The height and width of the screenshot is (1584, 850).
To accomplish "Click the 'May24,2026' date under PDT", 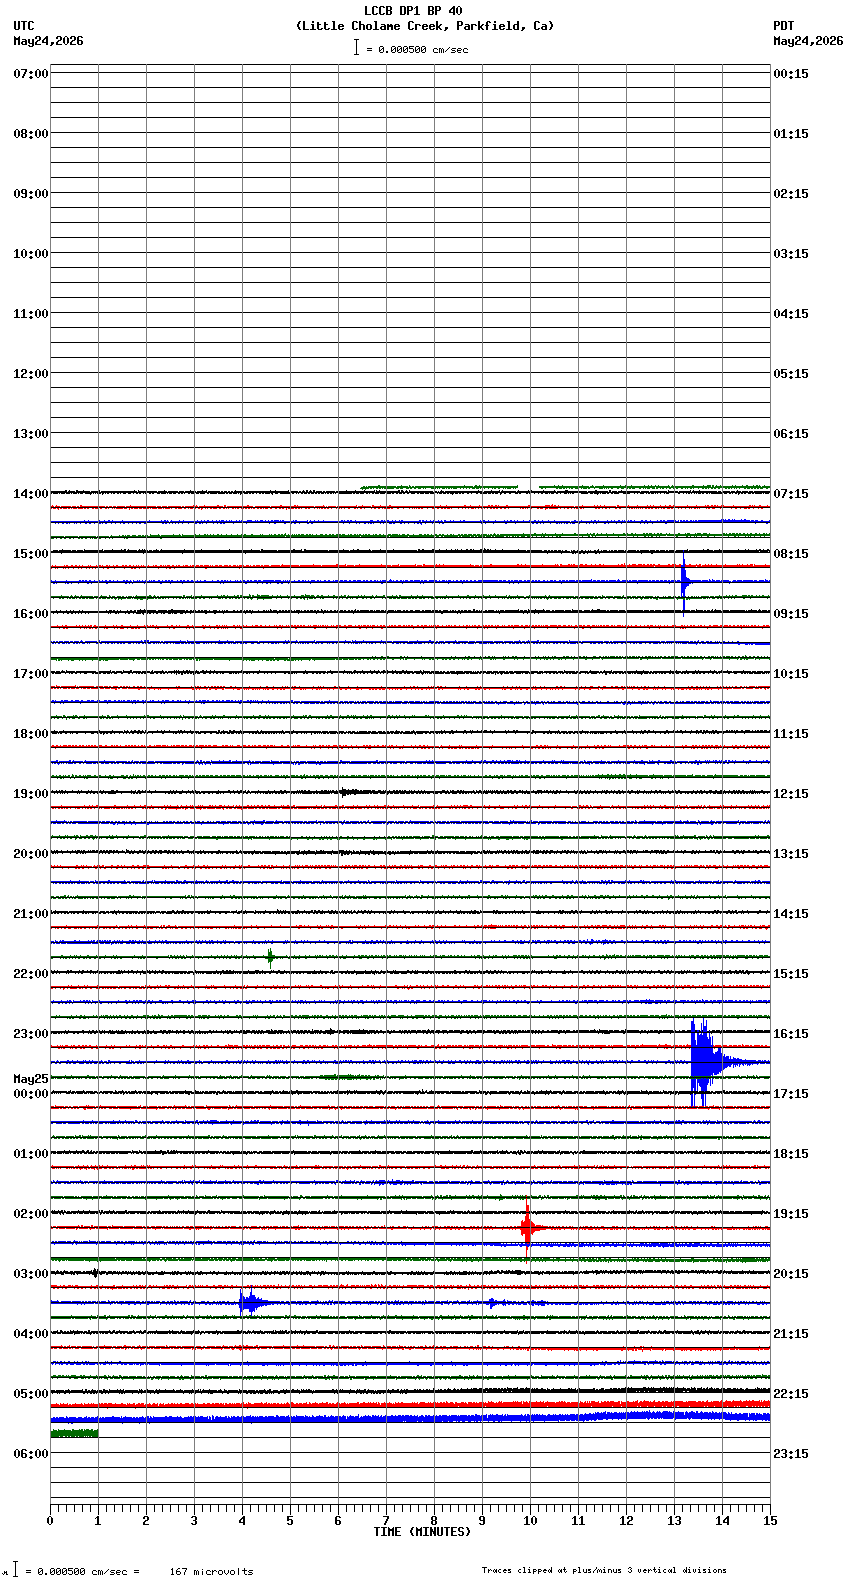I will tap(808, 41).
